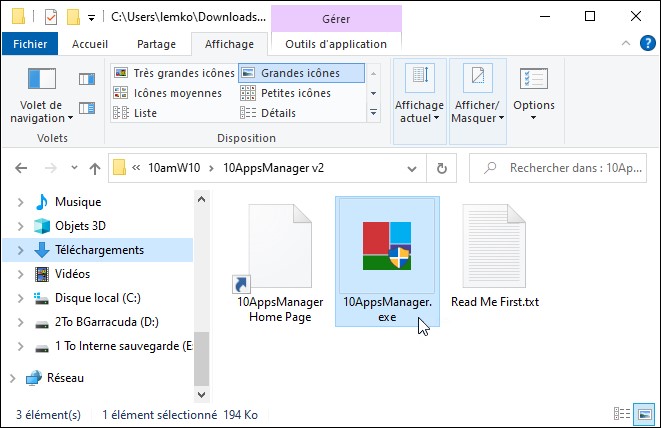Click the search box Rechercher dans
Image resolution: width=661 pixels, height=428 pixels.
click(565, 168)
